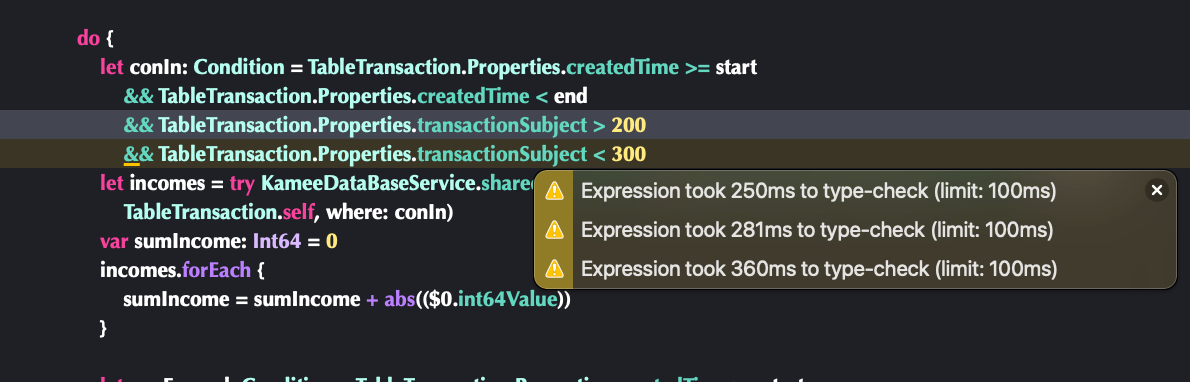This screenshot has width=1190, height=382.
Task: Click 'end' after createdTime <
Action: 571,96
